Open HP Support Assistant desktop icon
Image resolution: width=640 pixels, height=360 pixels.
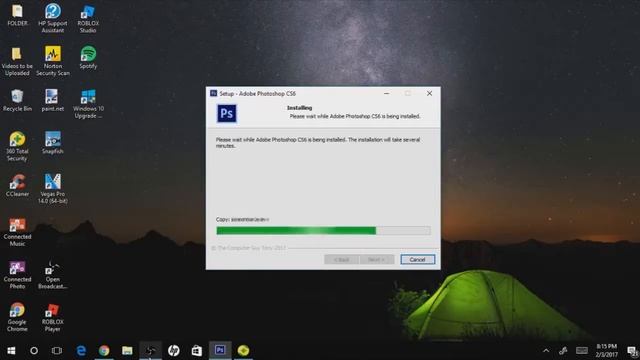click(x=53, y=18)
